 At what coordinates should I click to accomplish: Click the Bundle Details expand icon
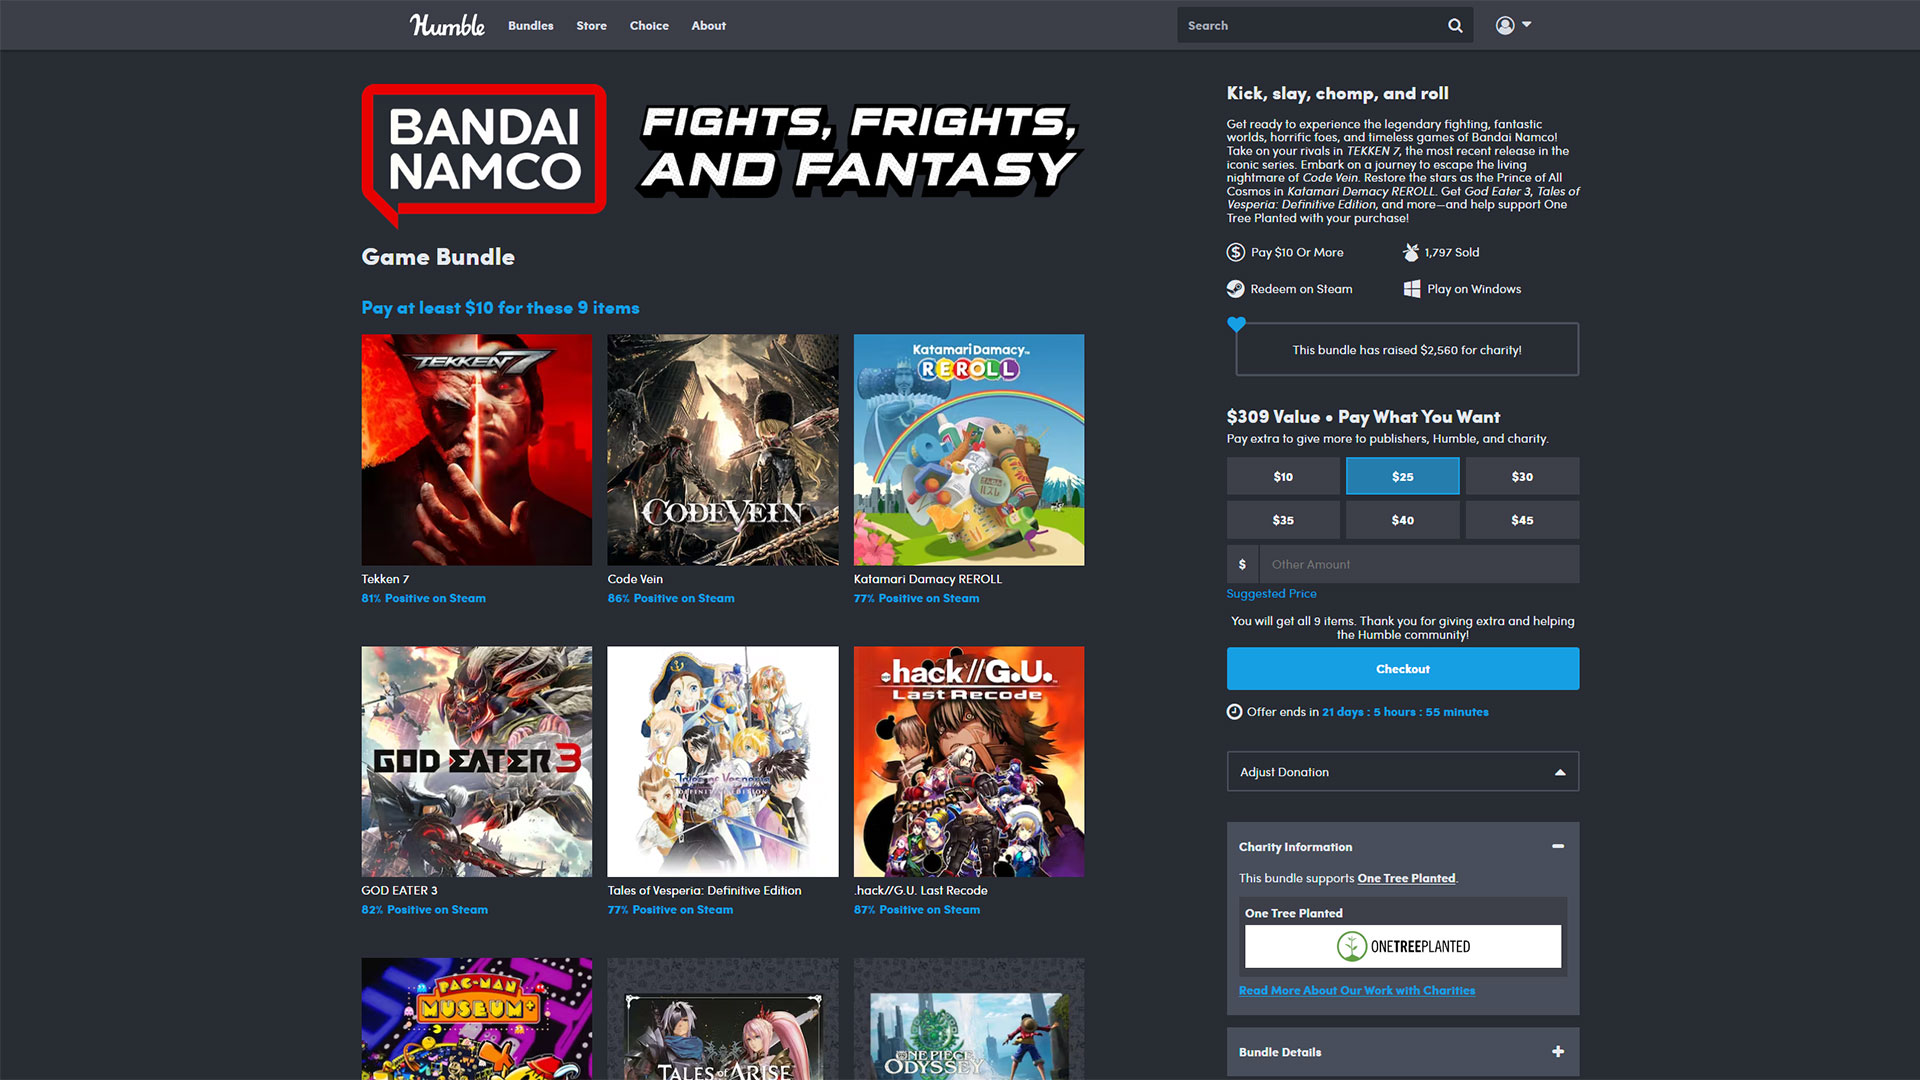(1557, 1051)
